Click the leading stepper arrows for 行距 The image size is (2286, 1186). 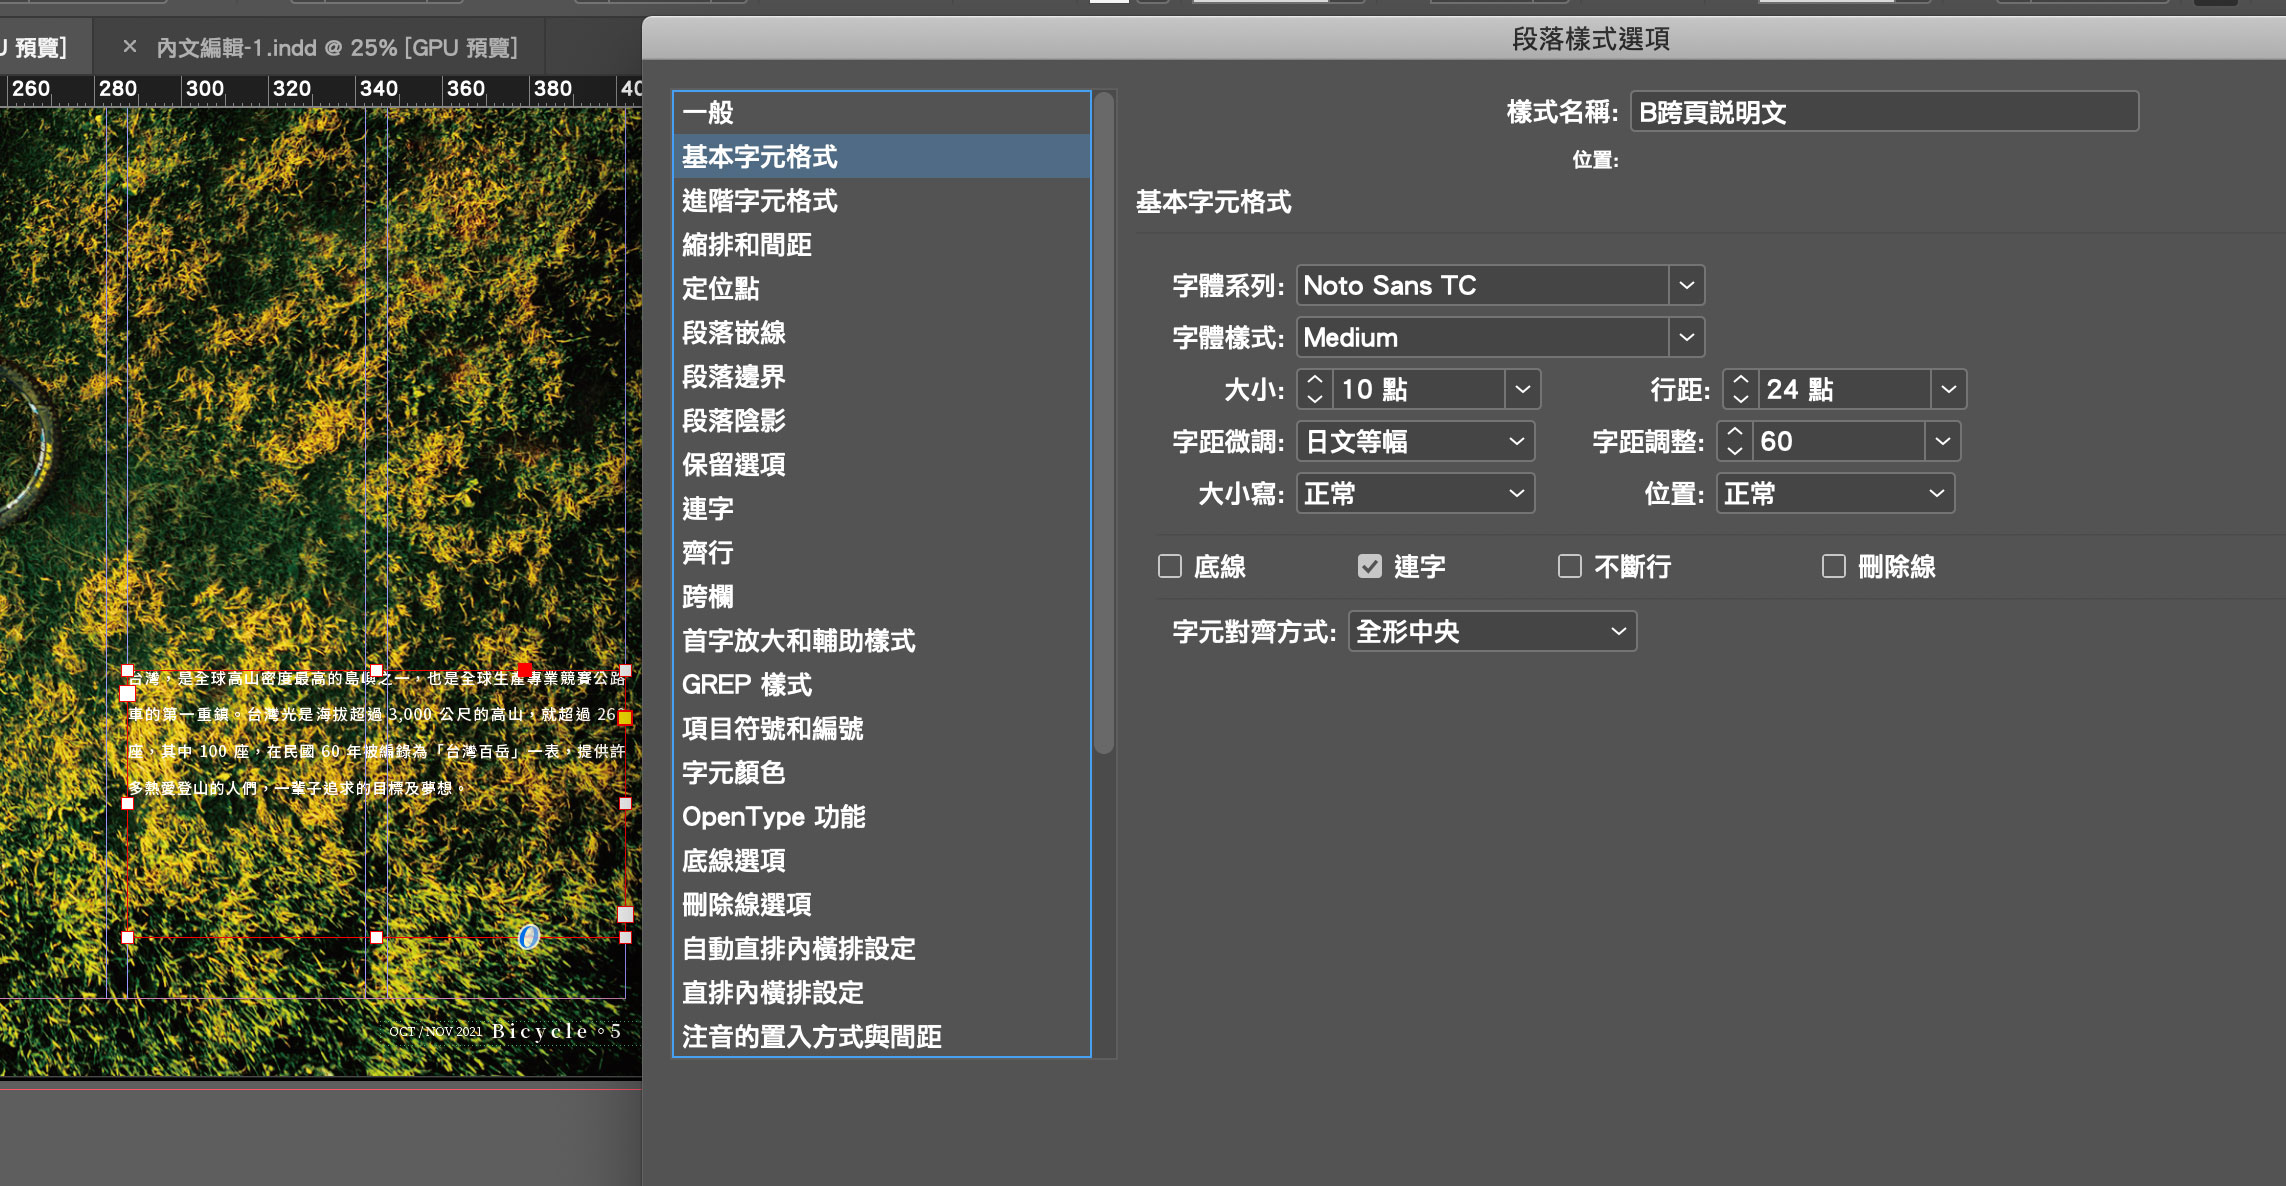click(x=1741, y=389)
